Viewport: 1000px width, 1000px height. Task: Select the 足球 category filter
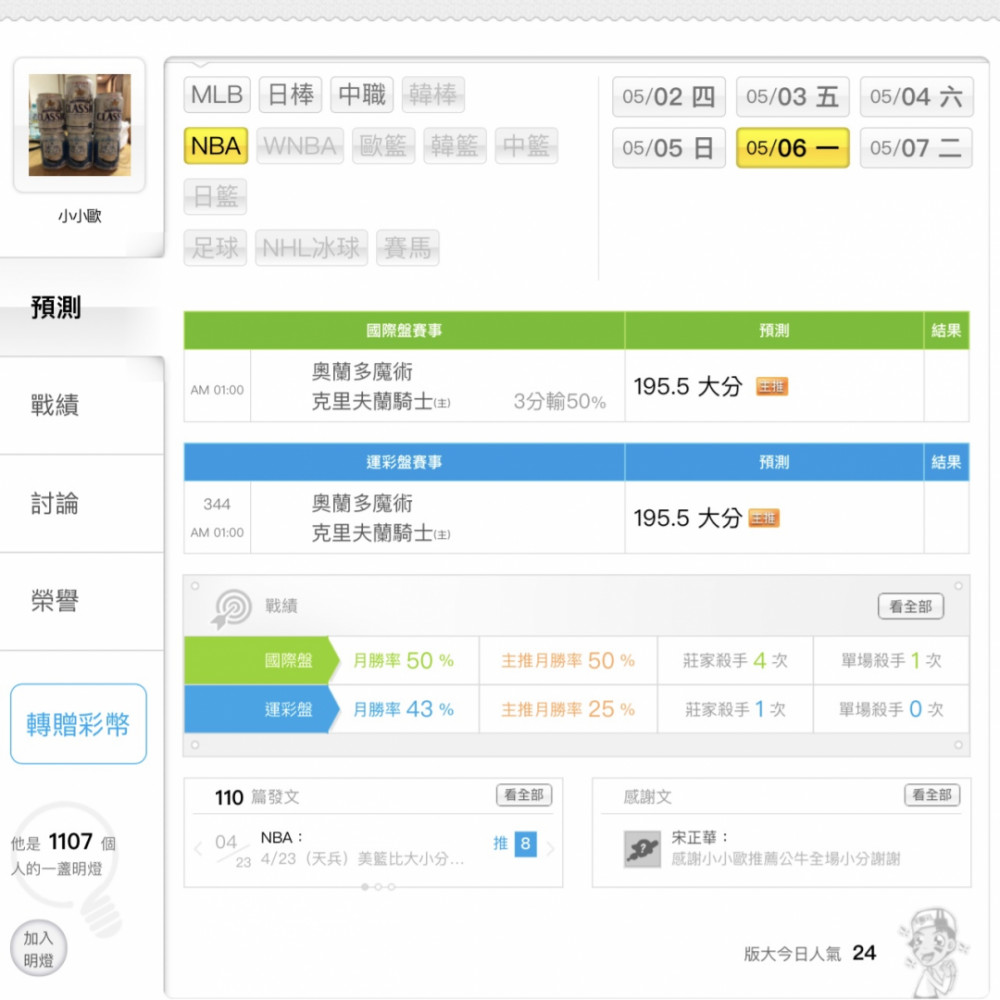(x=216, y=247)
